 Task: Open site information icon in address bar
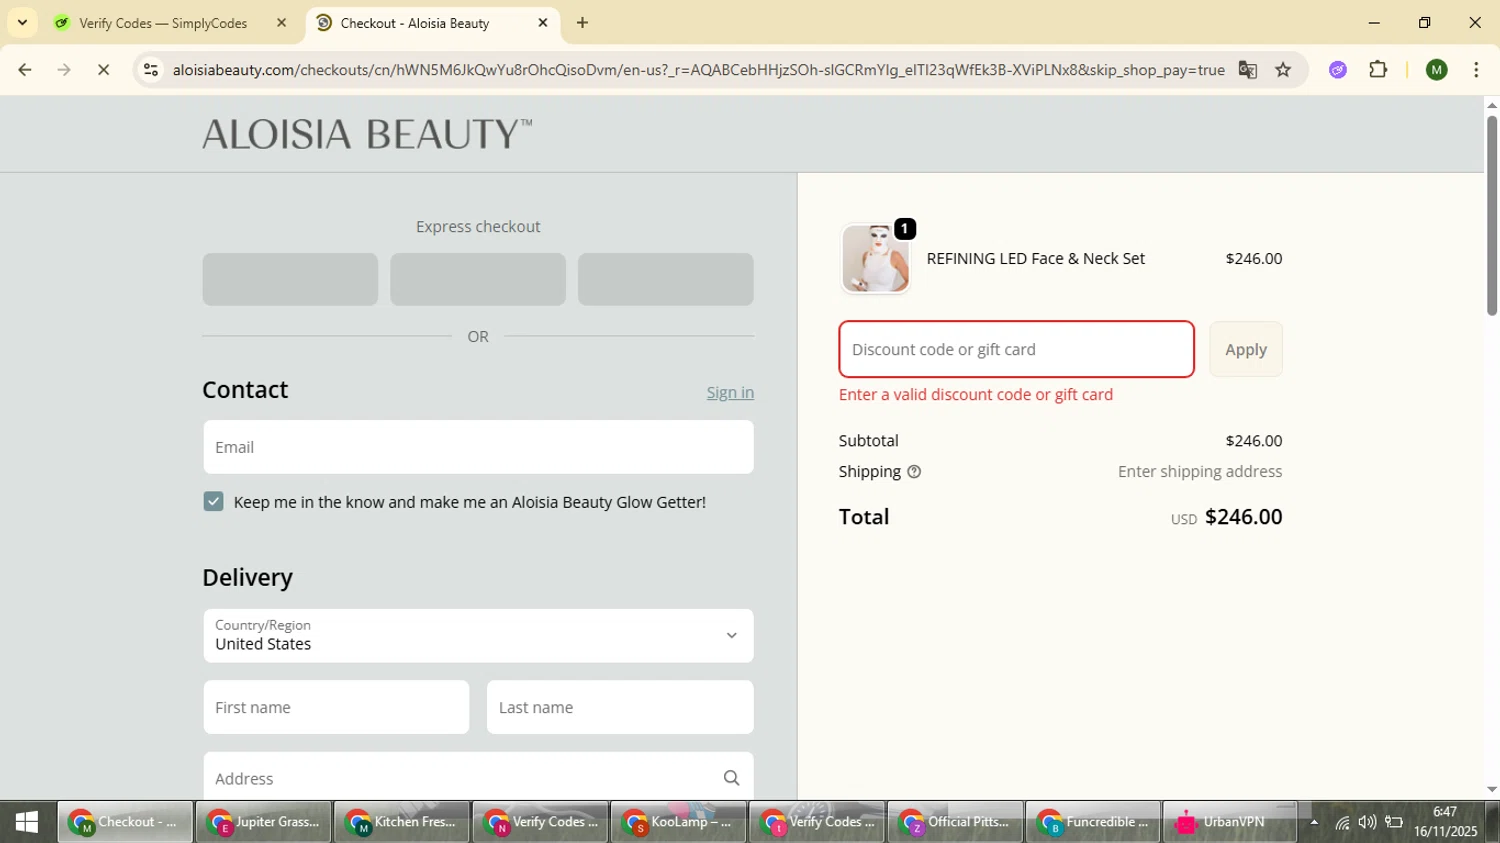151,70
